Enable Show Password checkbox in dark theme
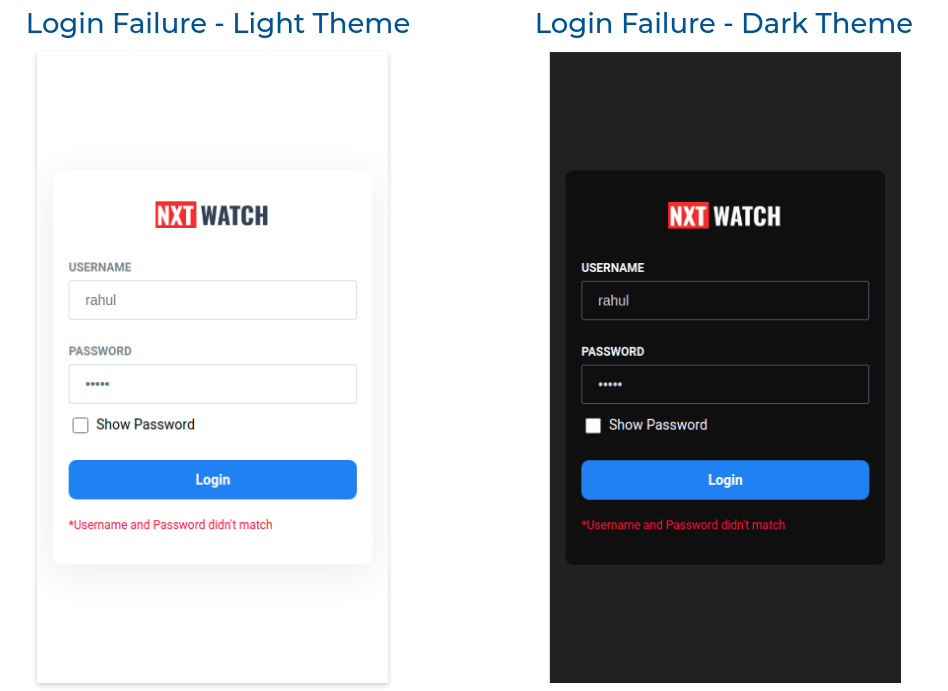Screen dimensions: 948x691 click(x=593, y=426)
